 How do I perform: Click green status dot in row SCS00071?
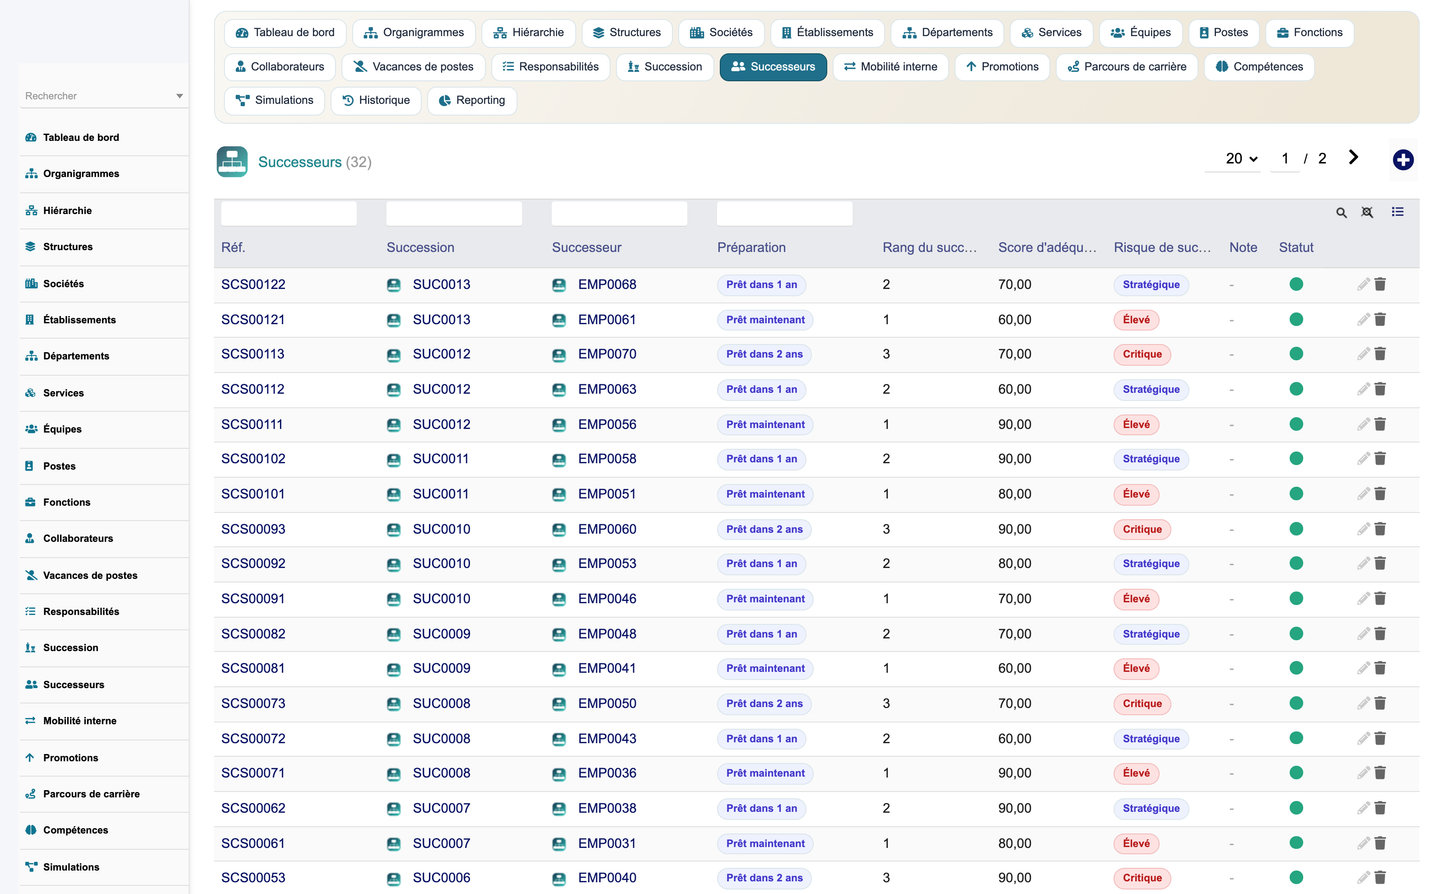pyautogui.click(x=1296, y=773)
